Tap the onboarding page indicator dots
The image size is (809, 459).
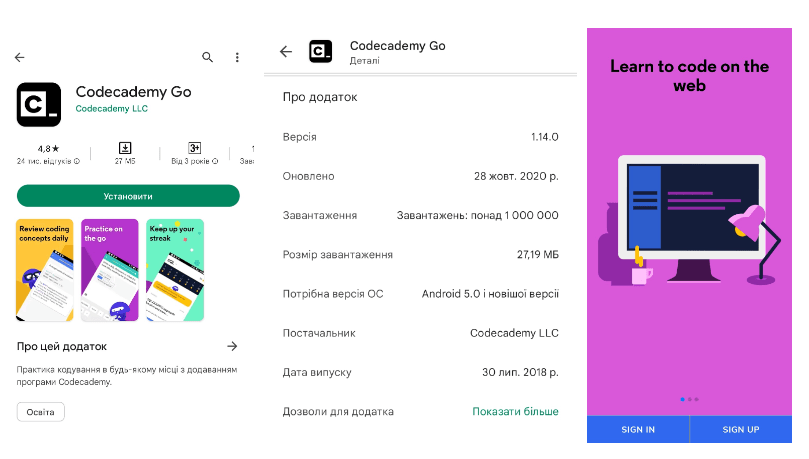pos(689,399)
